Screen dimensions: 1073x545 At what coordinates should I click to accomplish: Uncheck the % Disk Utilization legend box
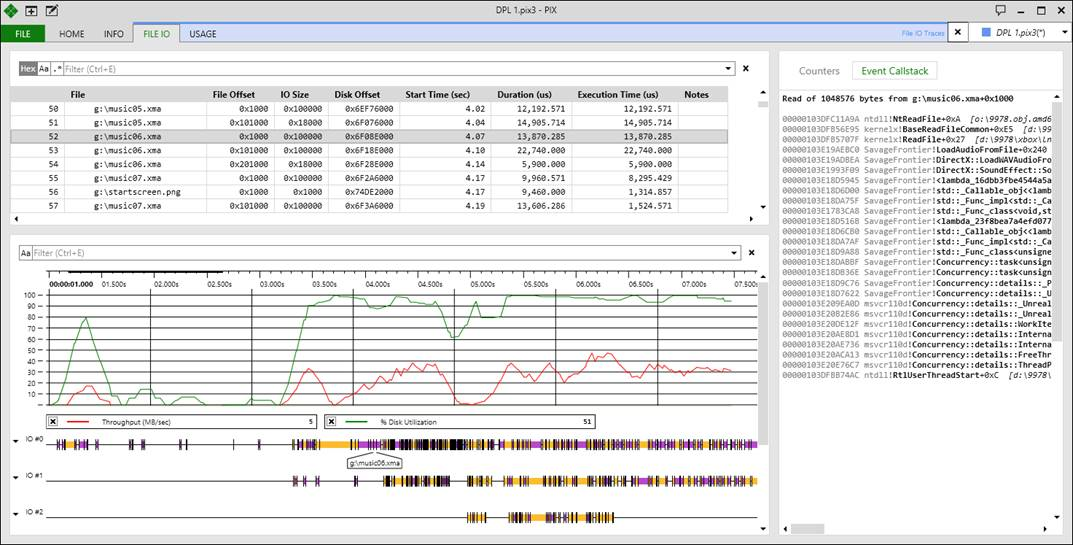(331, 422)
